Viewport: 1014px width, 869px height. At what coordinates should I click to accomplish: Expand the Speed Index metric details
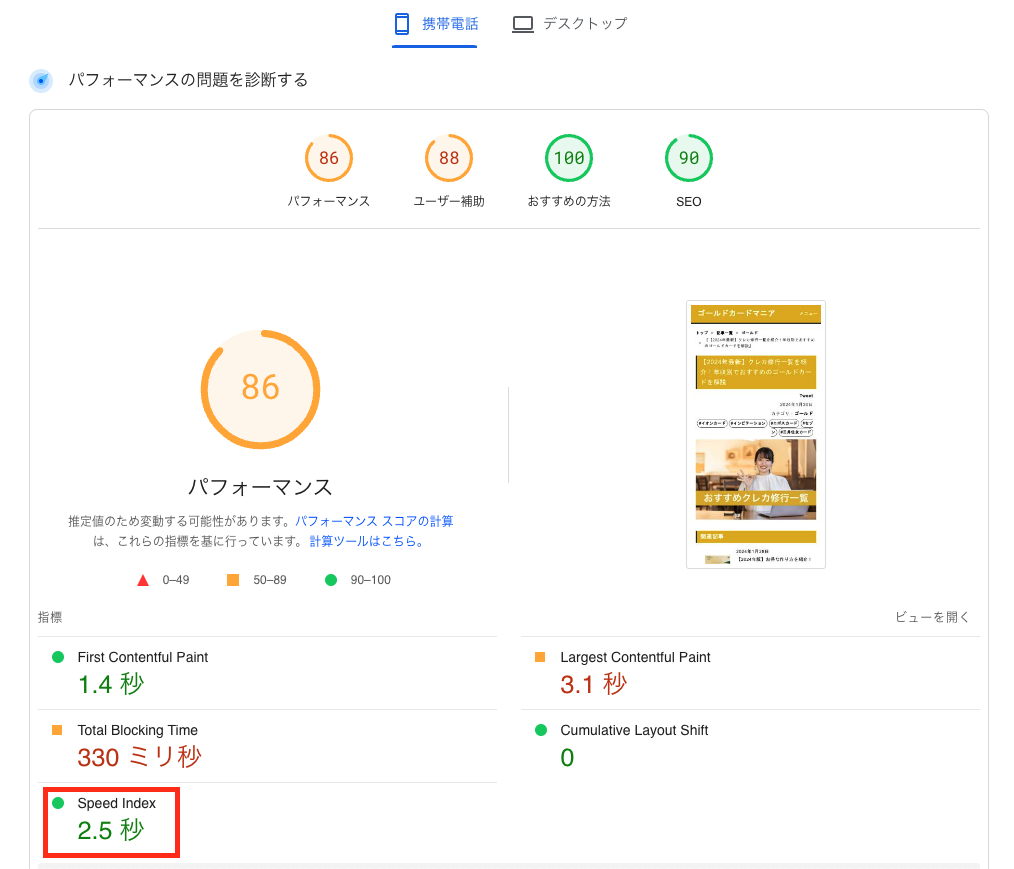tap(110, 820)
